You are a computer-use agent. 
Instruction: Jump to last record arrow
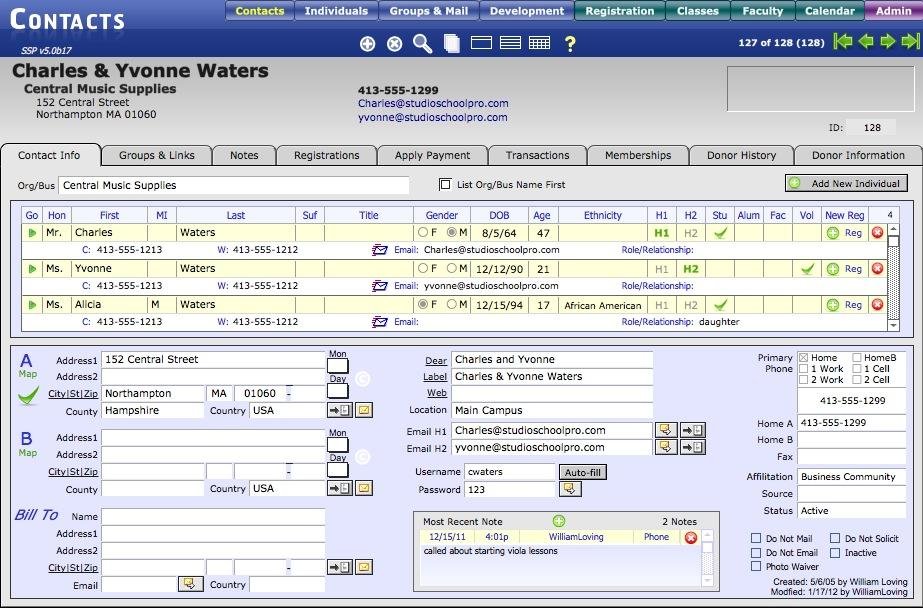click(910, 41)
